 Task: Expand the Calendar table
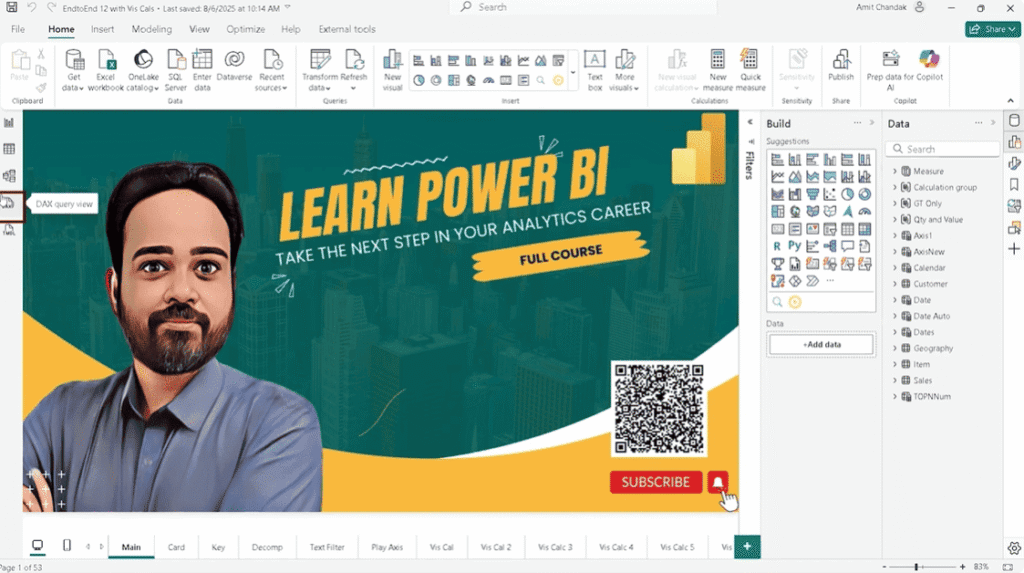(x=895, y=268)
